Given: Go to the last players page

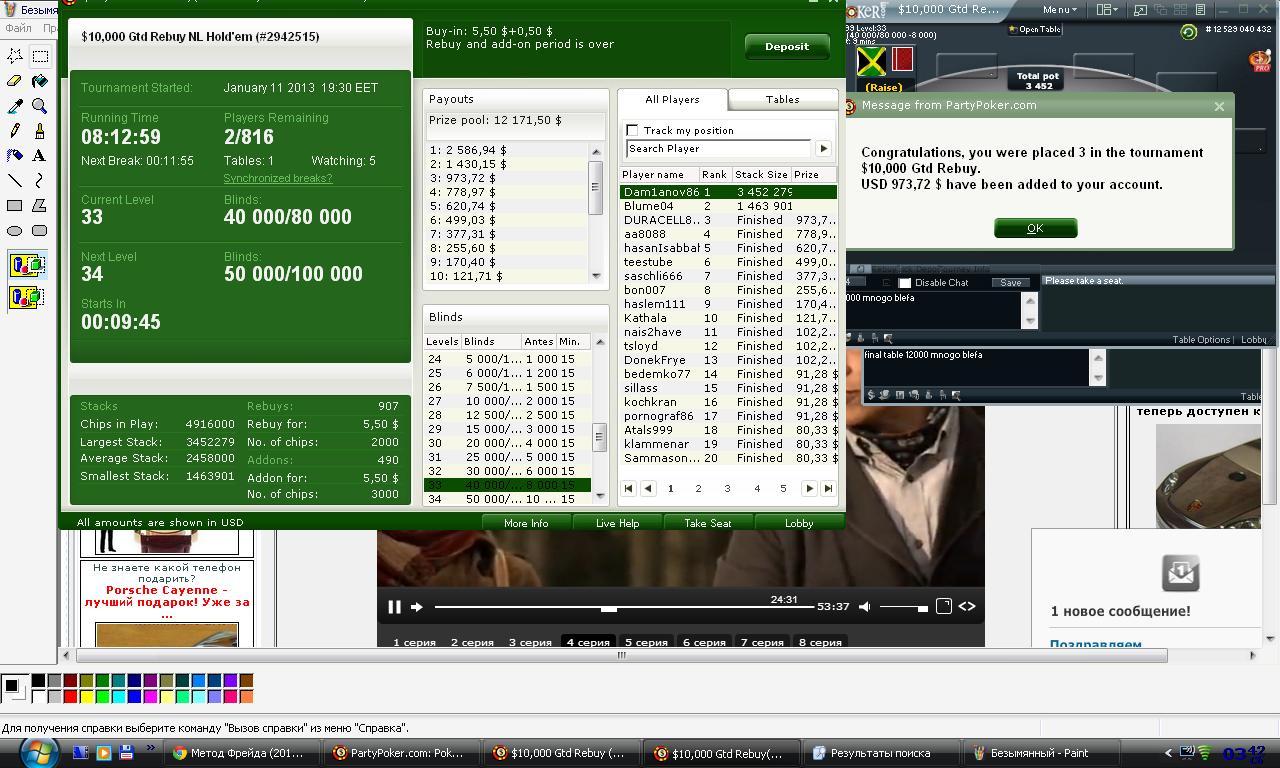Looking at the screenshot, I should tap(828, 488).
